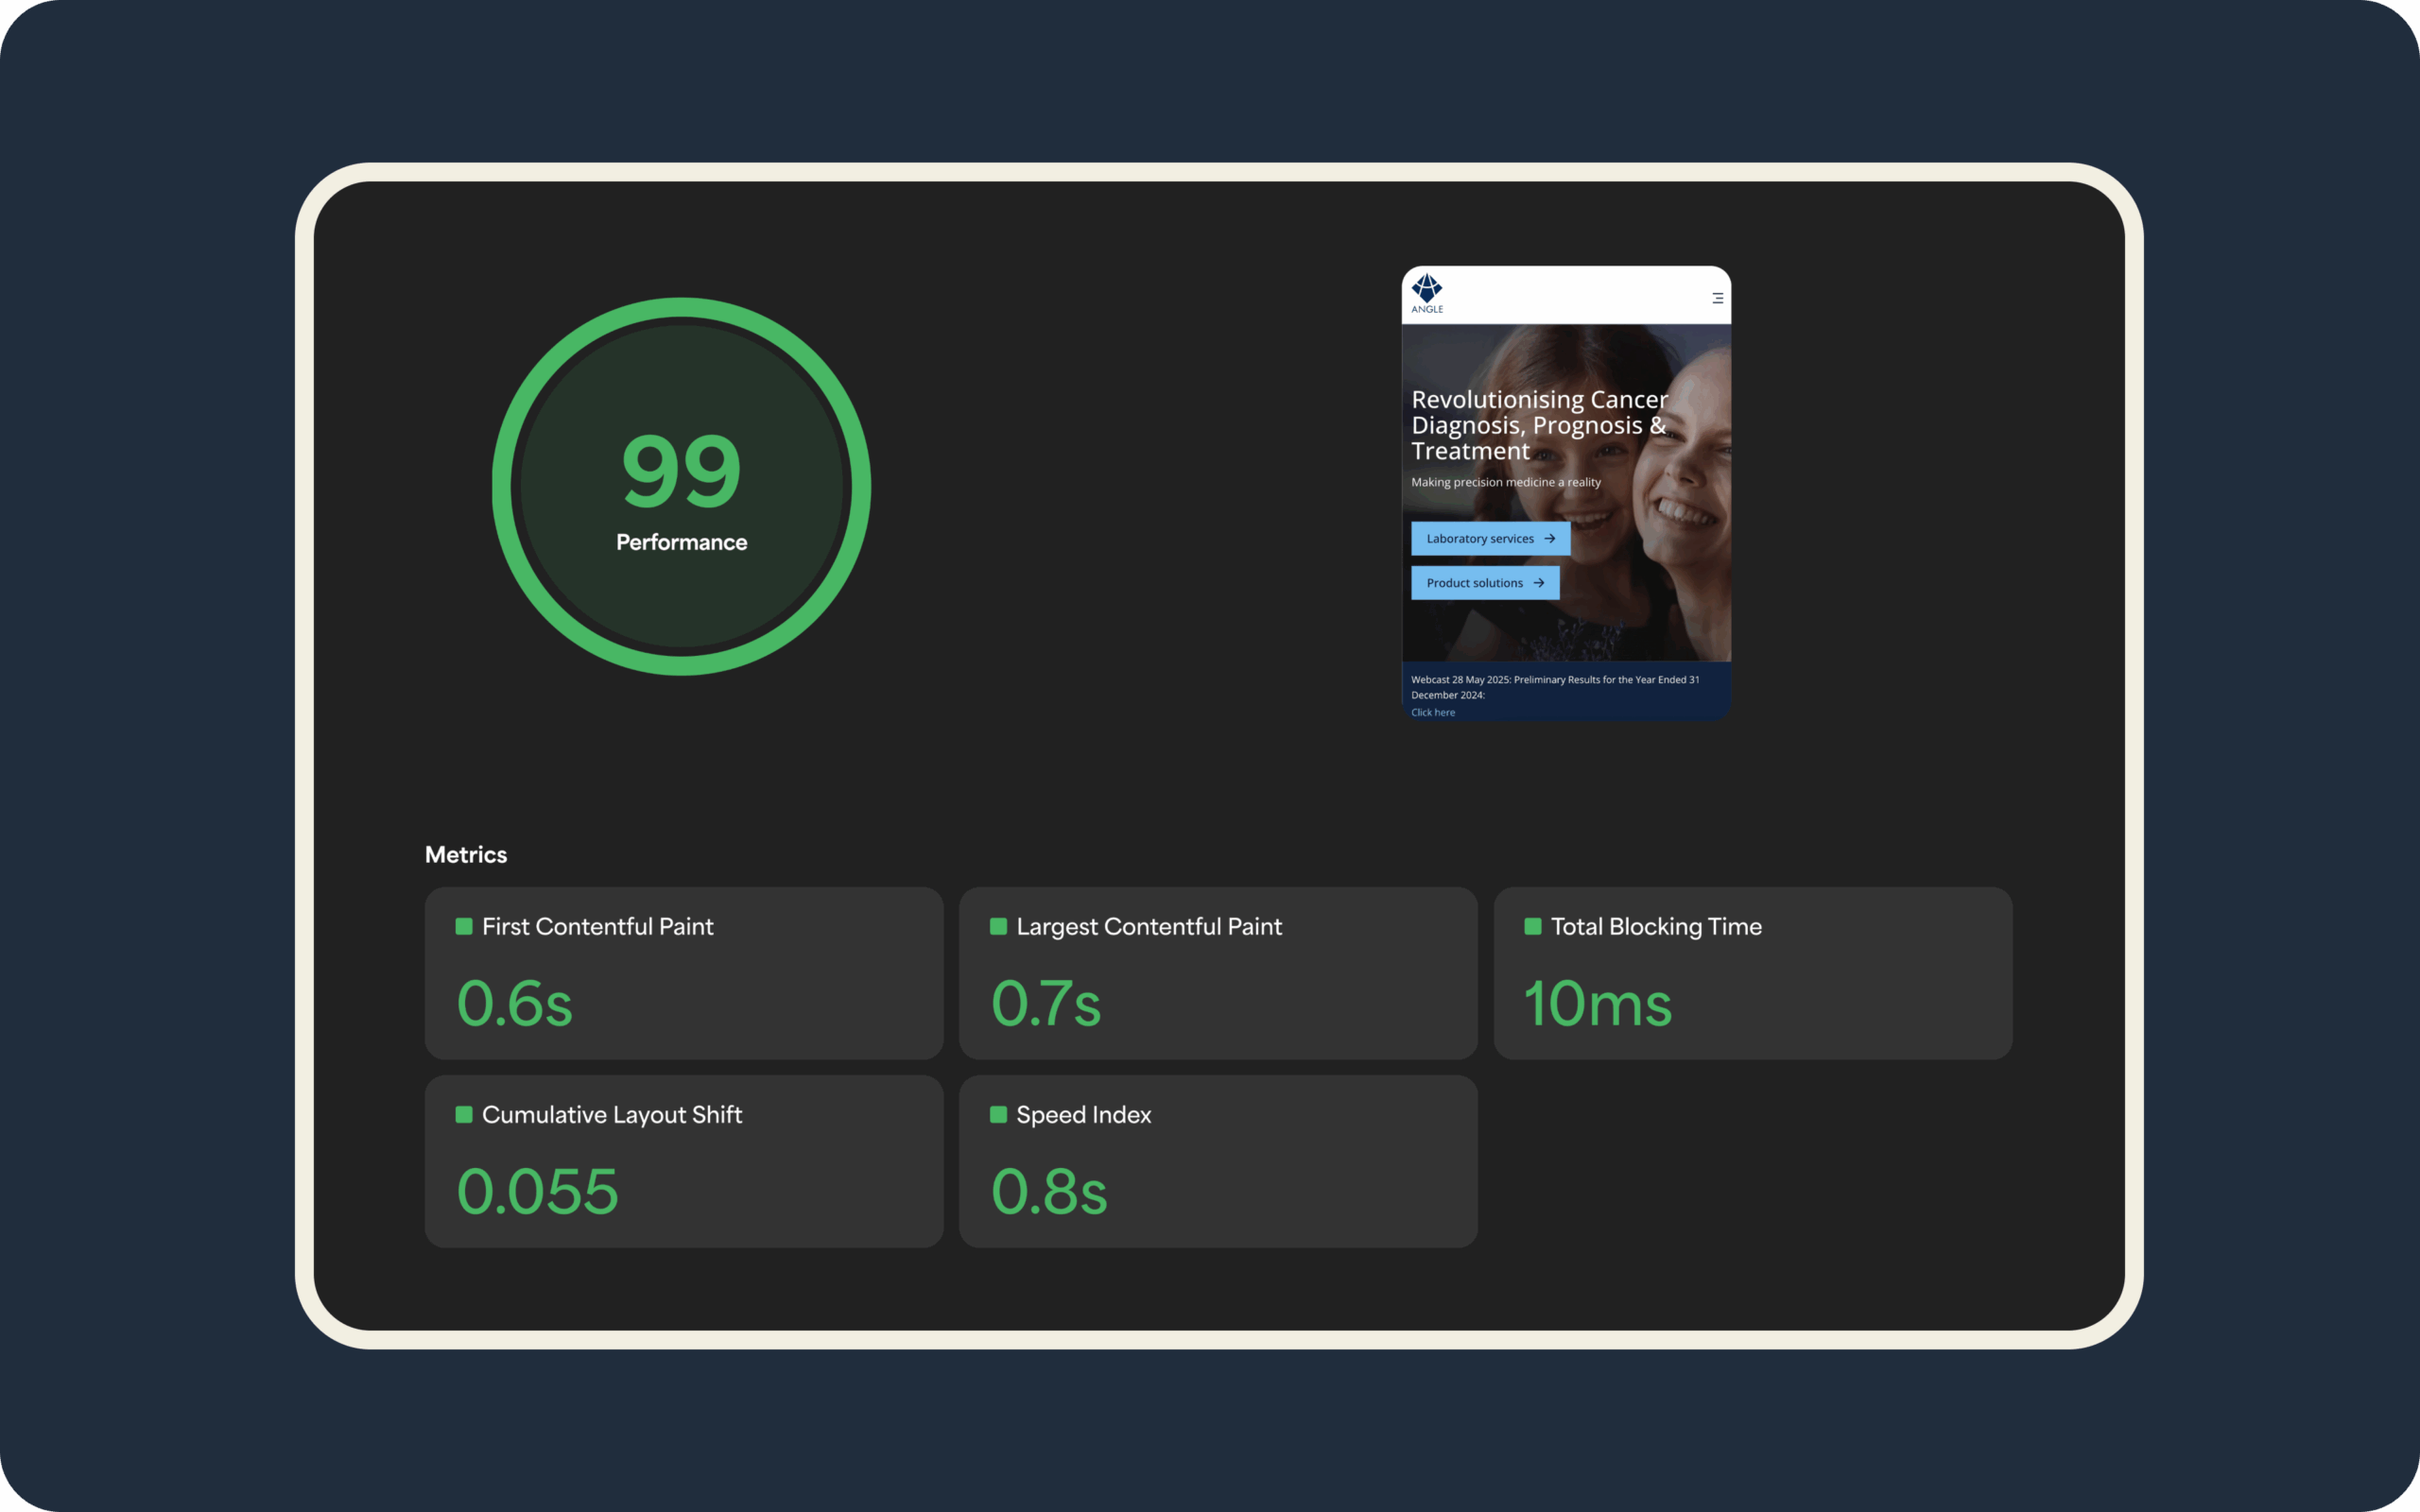The width and height of the screenshot is (2420, 1512).
Task: Click the Speed Index 0.8s value
Action: [x=1049, y=1191]
